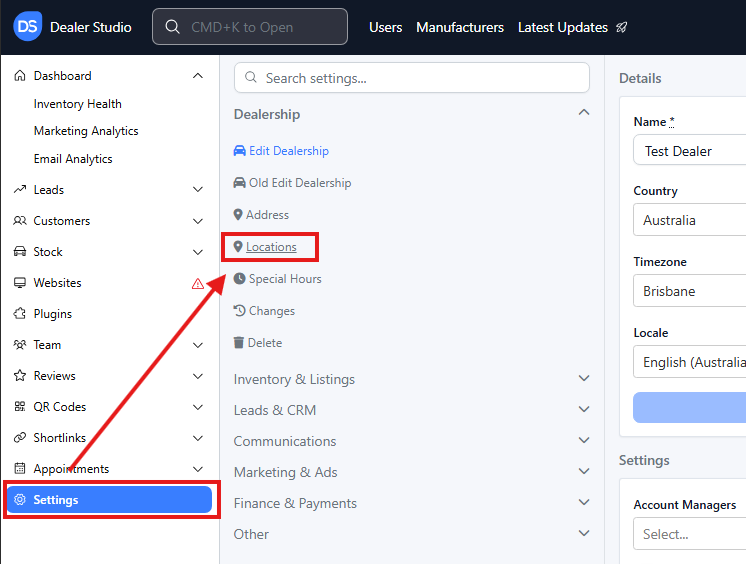Click the Plugins puzzle piece icon

[20, 314]
